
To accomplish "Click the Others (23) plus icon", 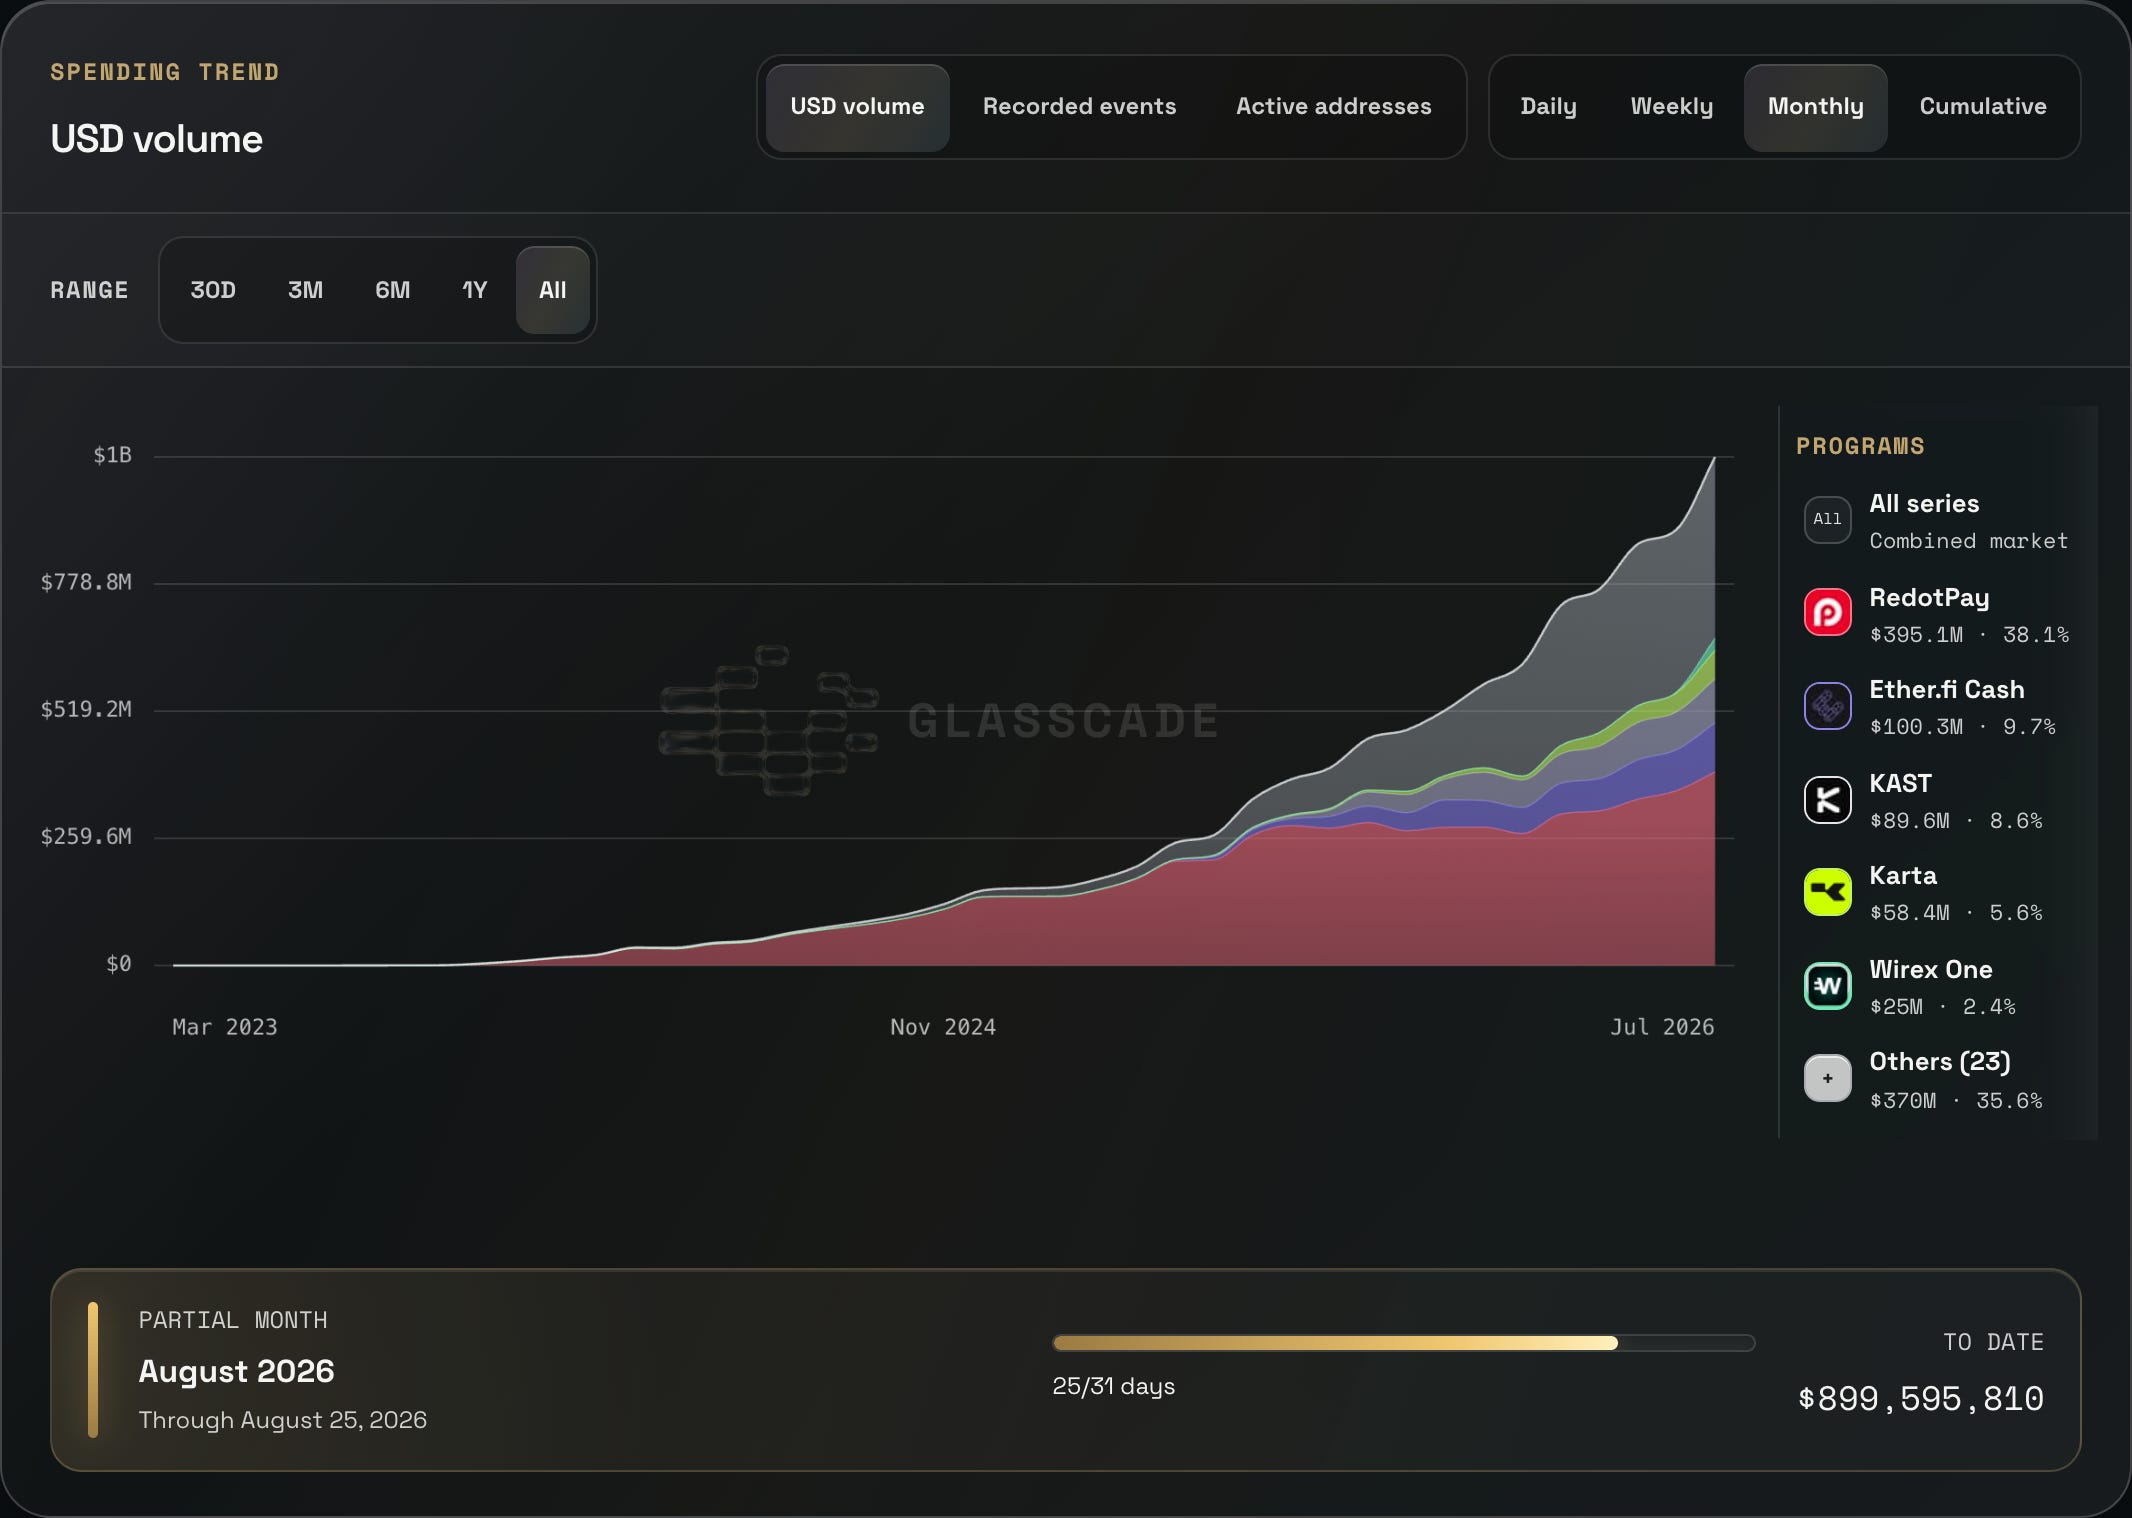I will [1827, 1079].
